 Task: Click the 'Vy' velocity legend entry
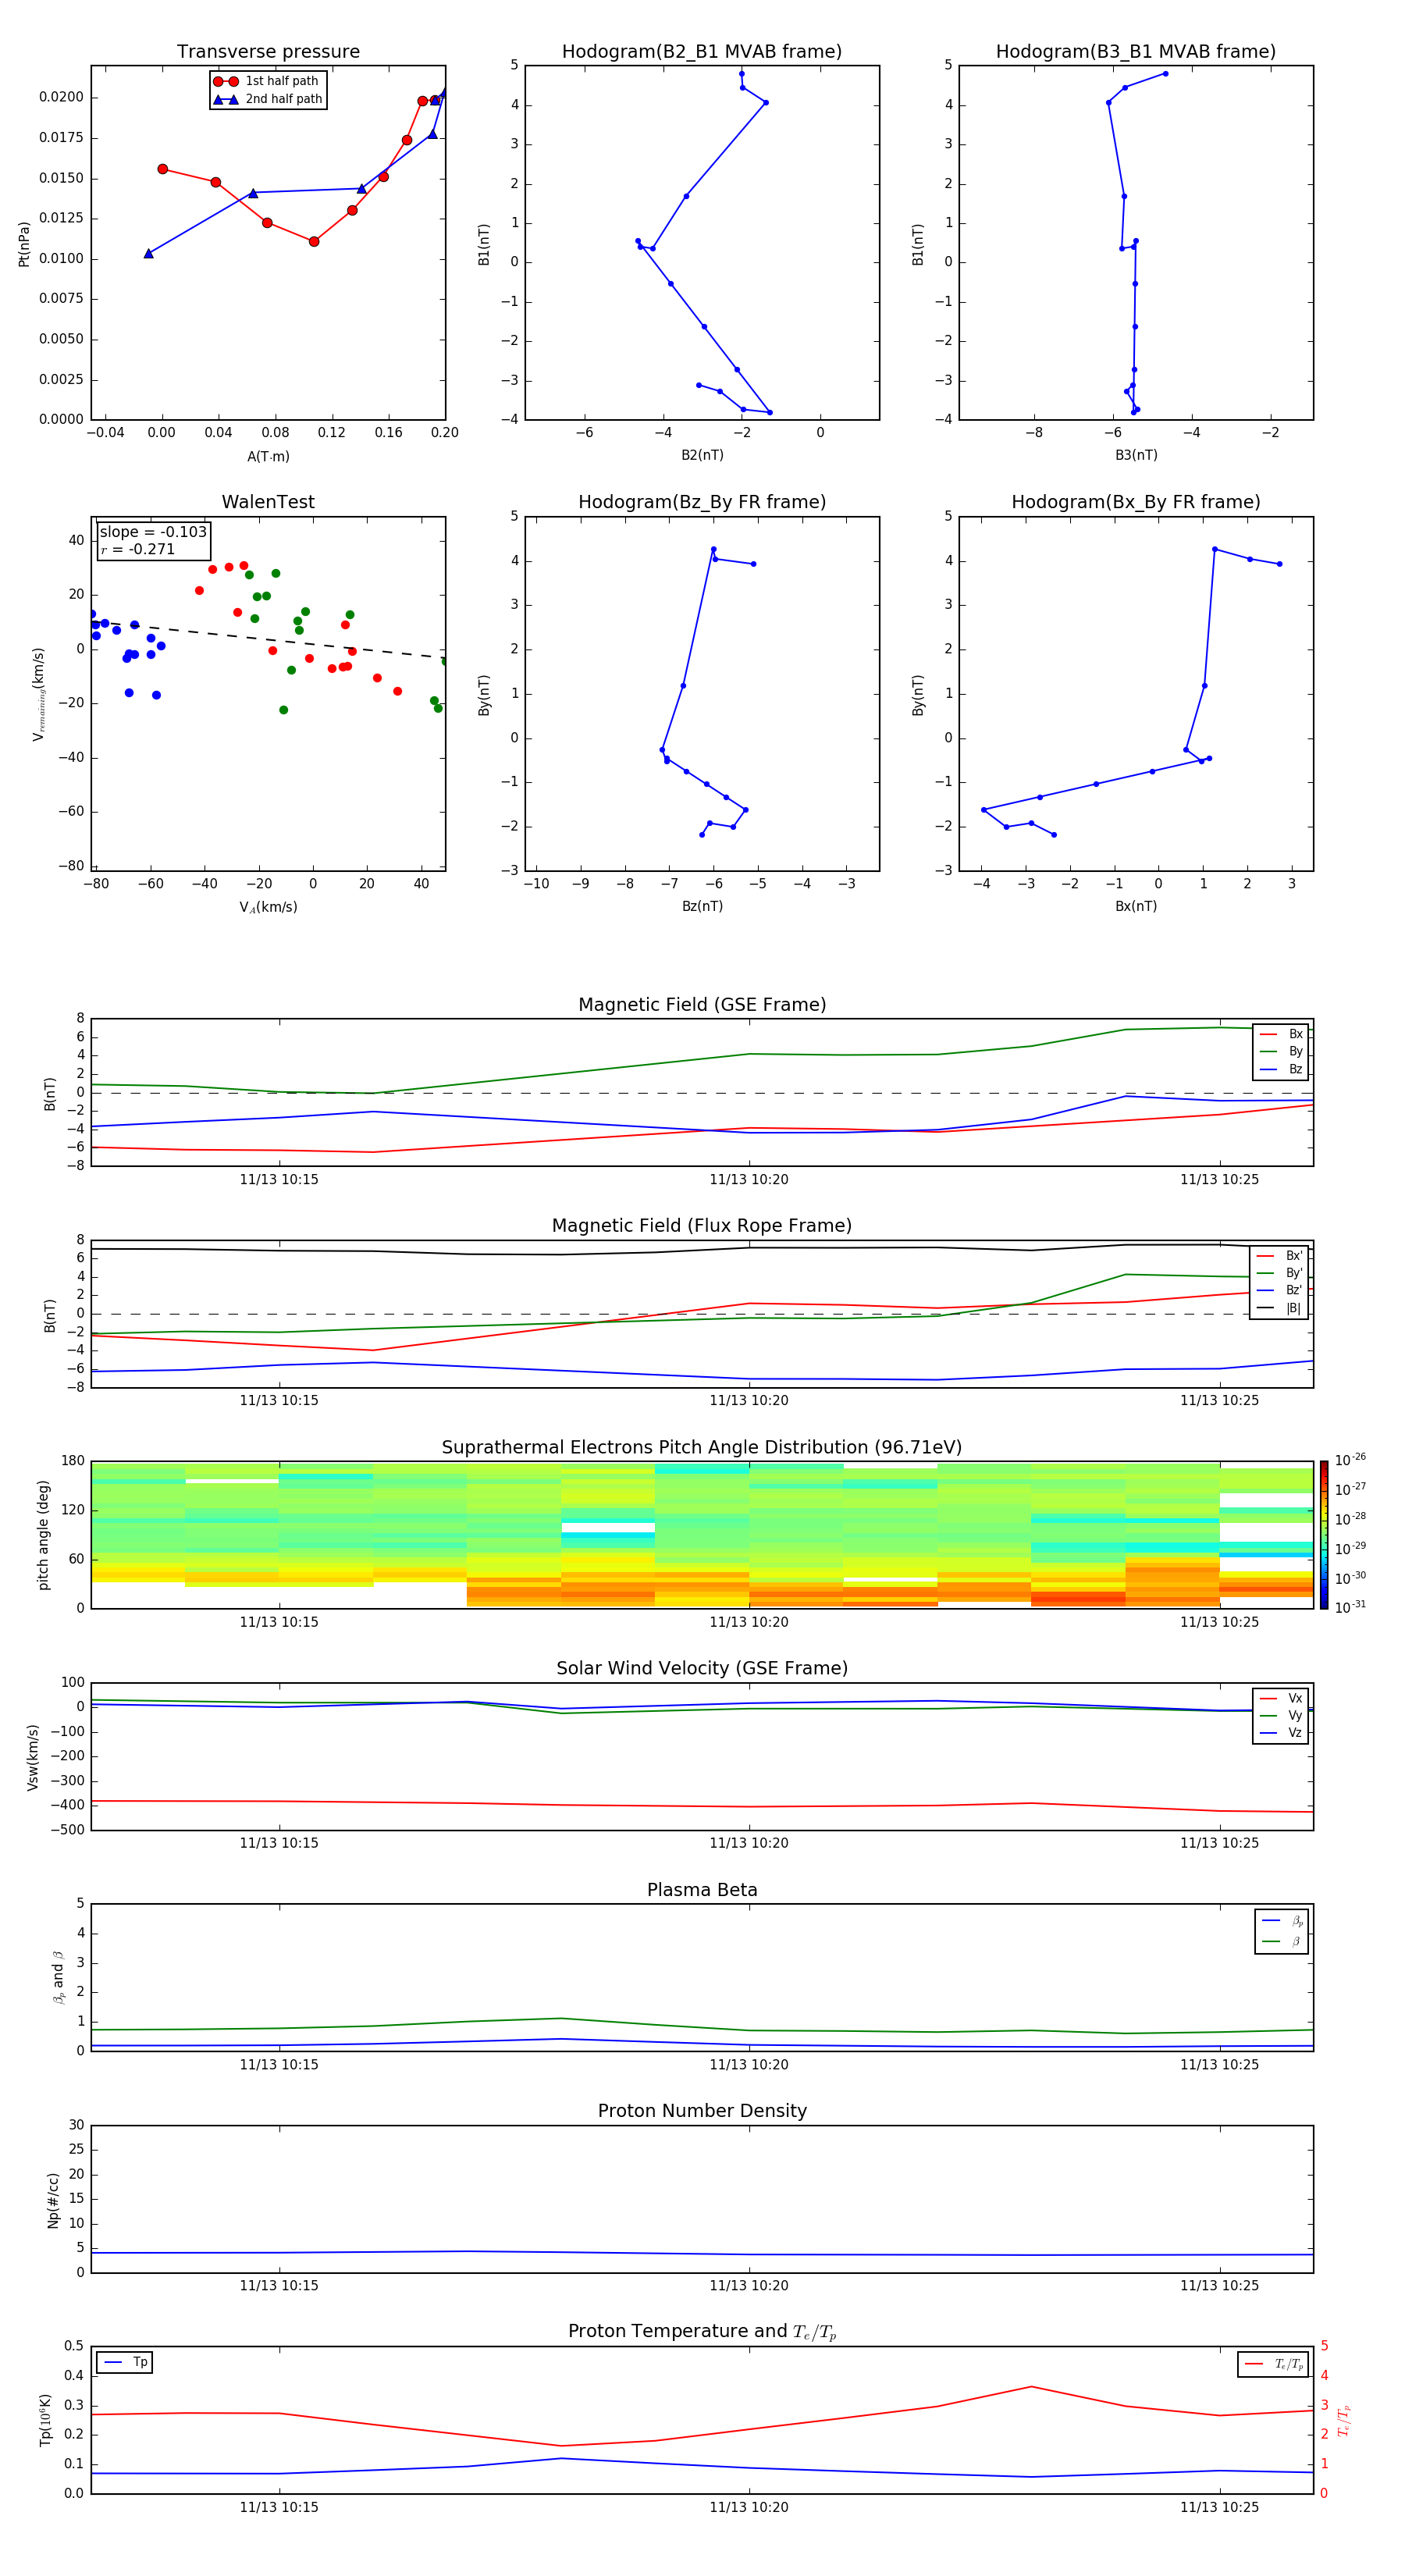click(1281, 1715)
